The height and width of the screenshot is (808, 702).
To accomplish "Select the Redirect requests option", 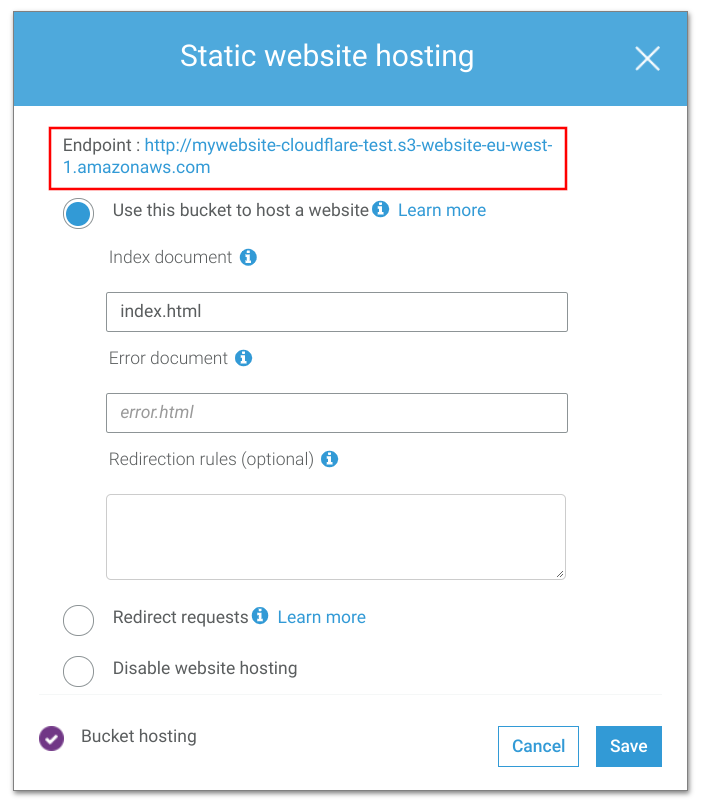I will [78, 620].
